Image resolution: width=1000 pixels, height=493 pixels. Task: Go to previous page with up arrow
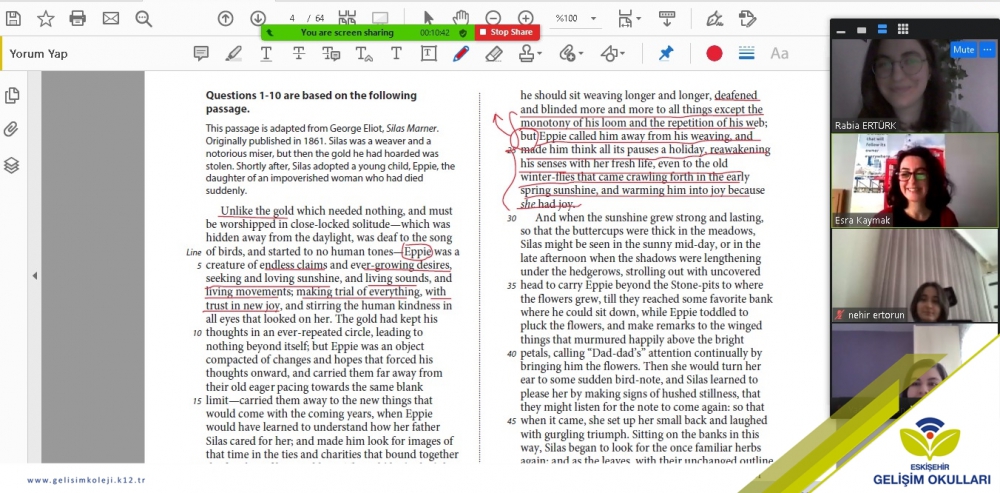point(225,18)
